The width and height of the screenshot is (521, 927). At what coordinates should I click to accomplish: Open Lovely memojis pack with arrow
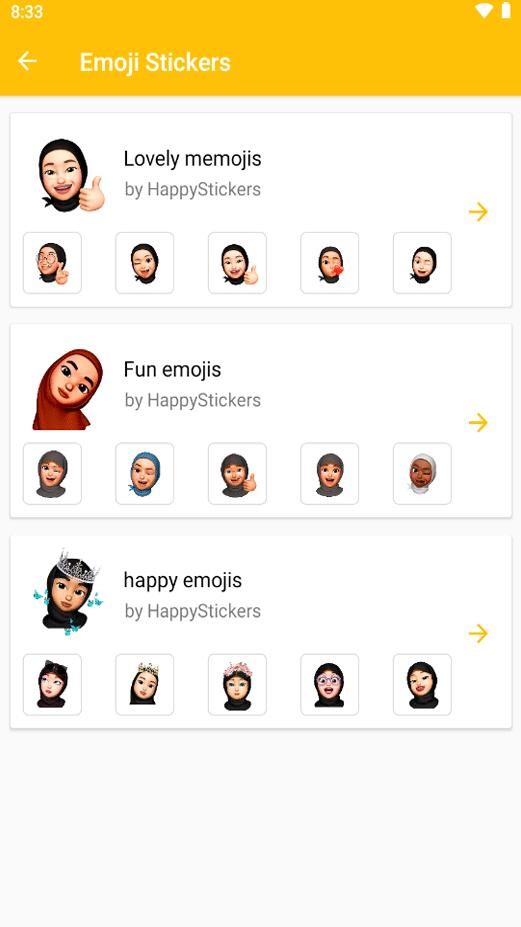tap(478, 212)
